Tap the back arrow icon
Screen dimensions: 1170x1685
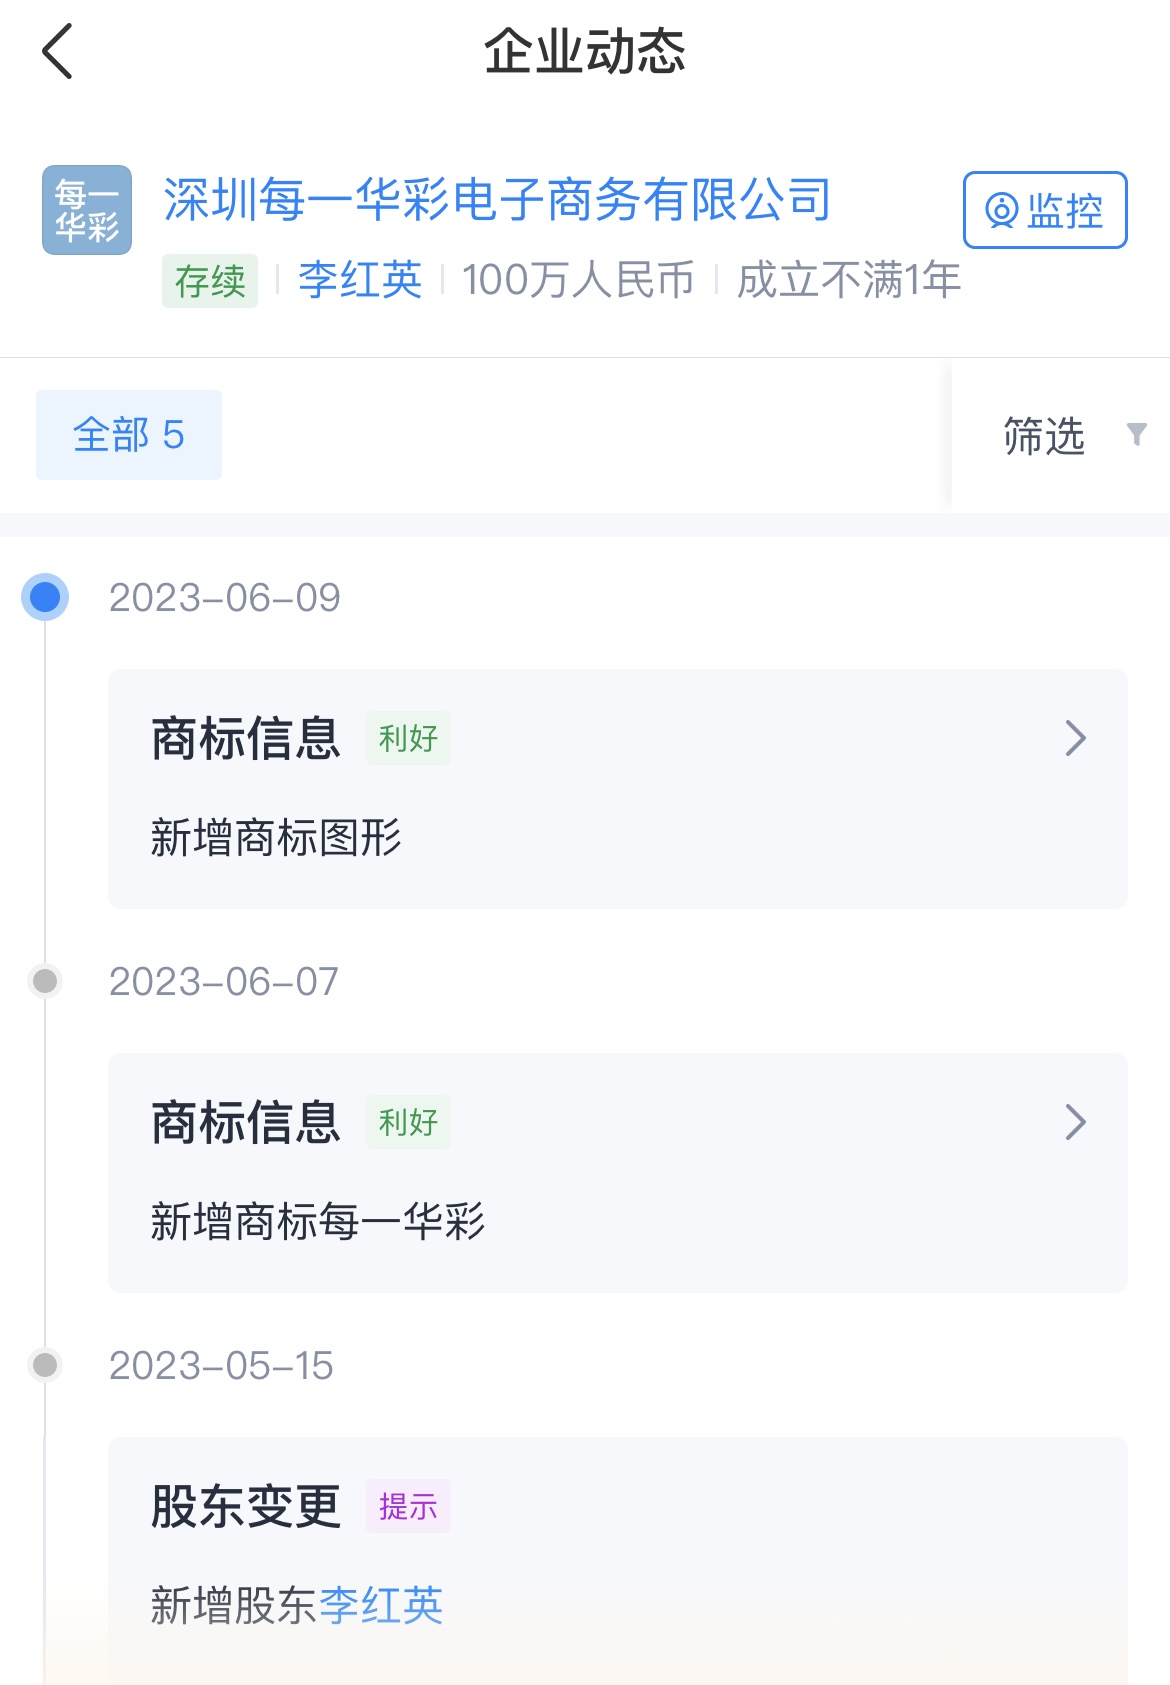point(58,52)
